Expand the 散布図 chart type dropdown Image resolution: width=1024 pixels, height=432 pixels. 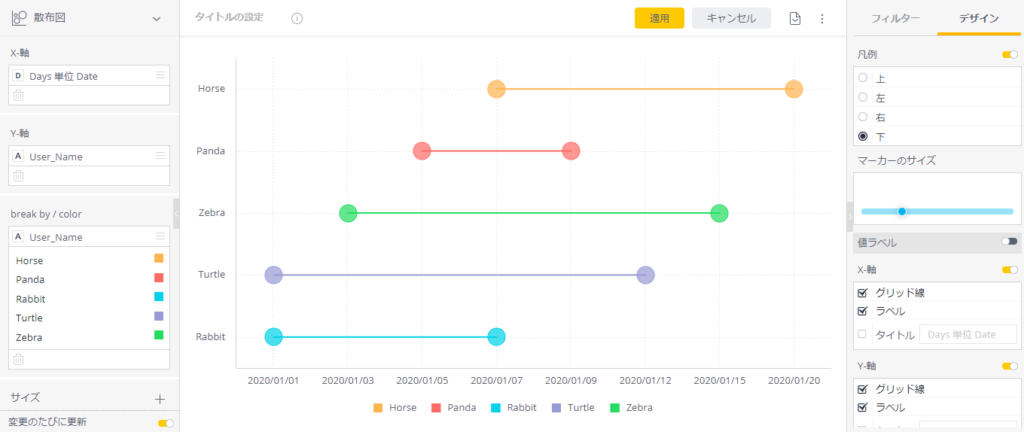[x=156, y=18]
